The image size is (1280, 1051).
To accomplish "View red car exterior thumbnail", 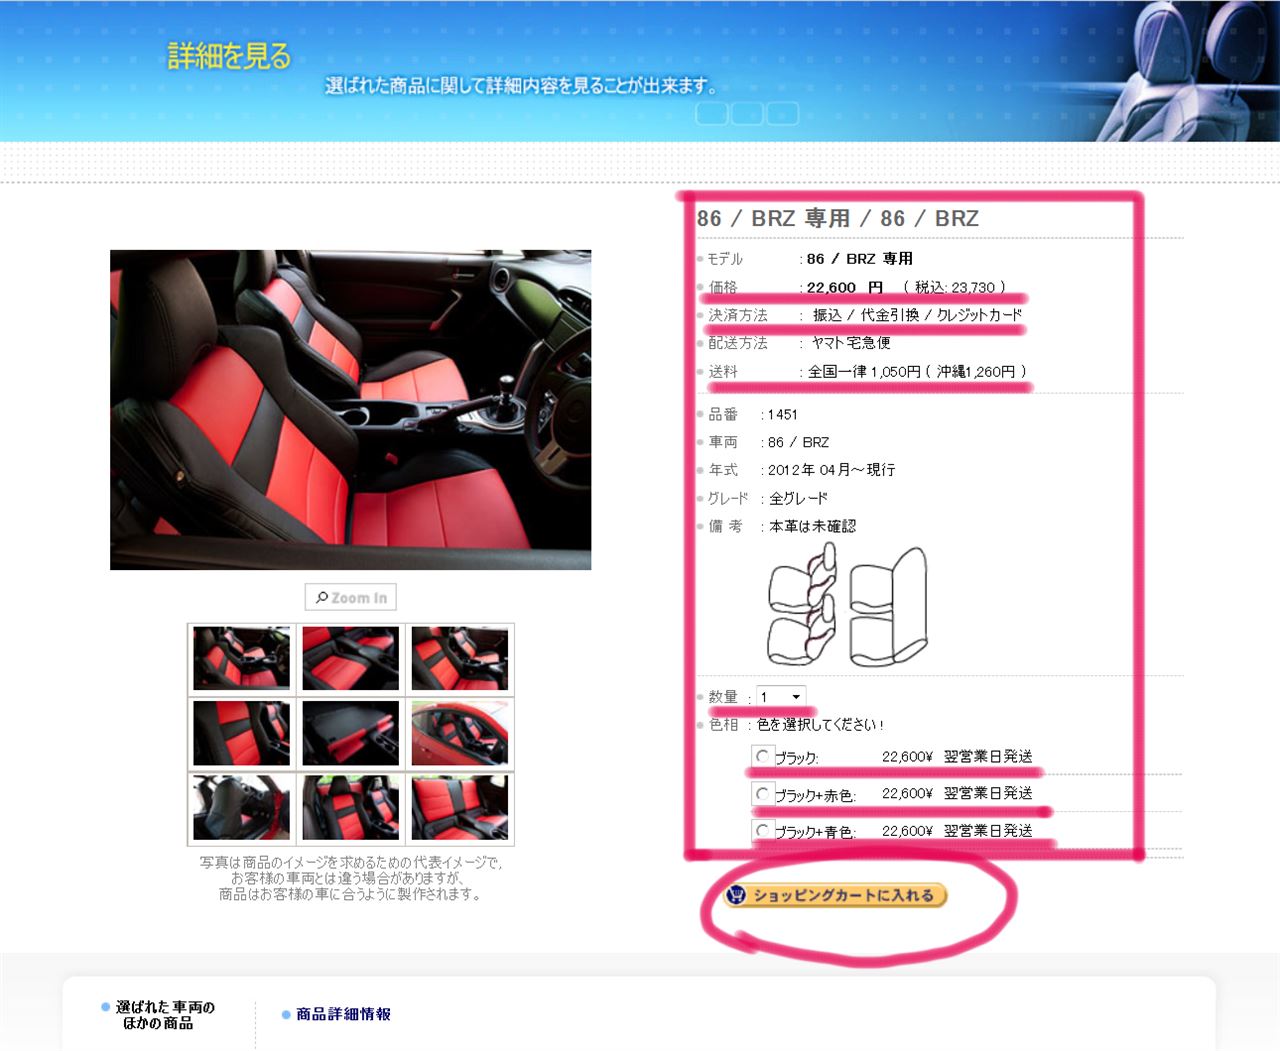I will 460,733.
